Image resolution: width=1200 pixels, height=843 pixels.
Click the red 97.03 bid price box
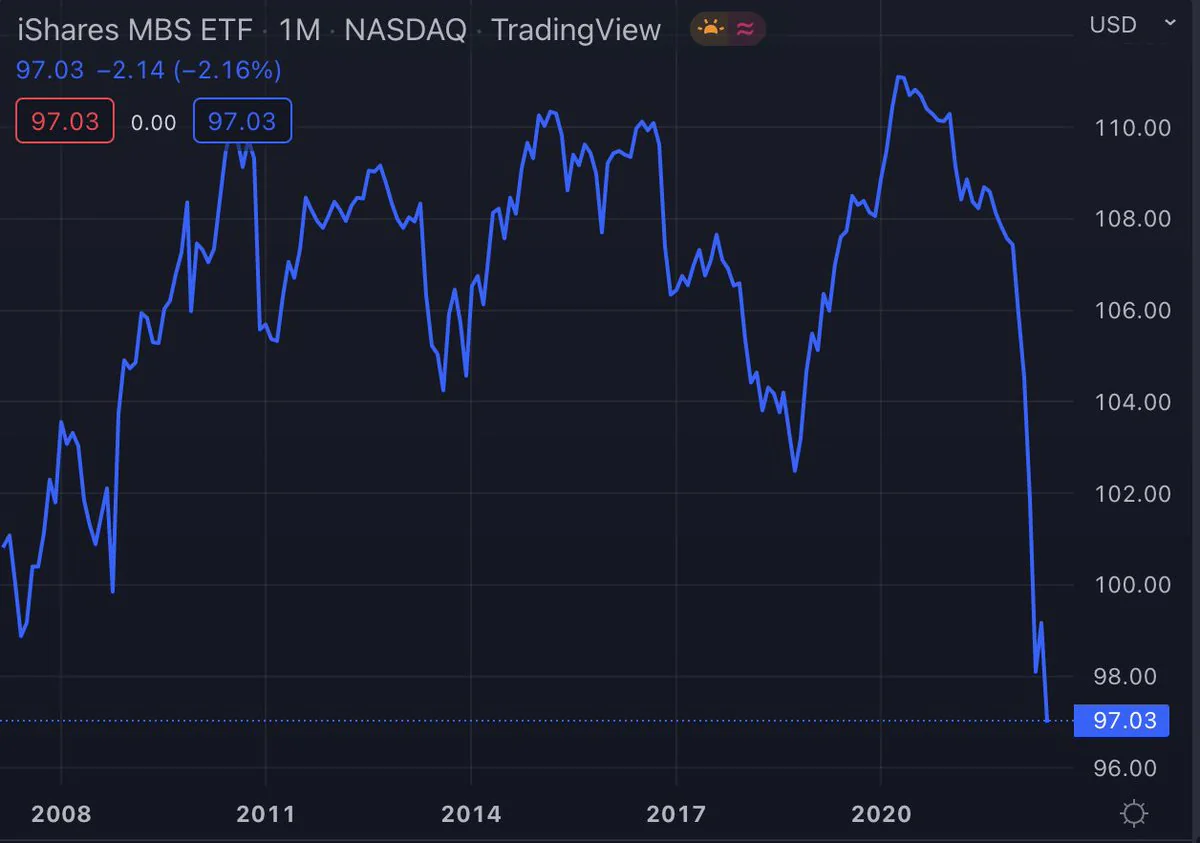pyautogui.click(x=65, y=122)
